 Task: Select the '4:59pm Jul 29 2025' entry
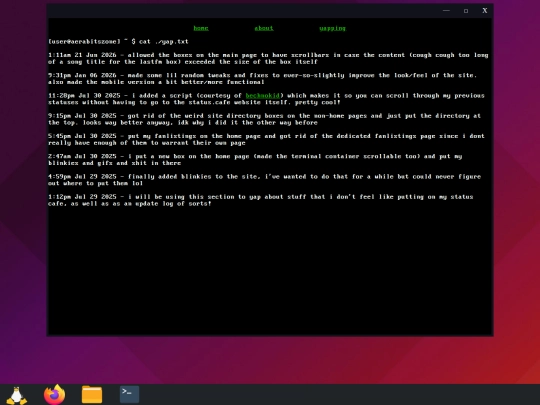tap(264, 180)
